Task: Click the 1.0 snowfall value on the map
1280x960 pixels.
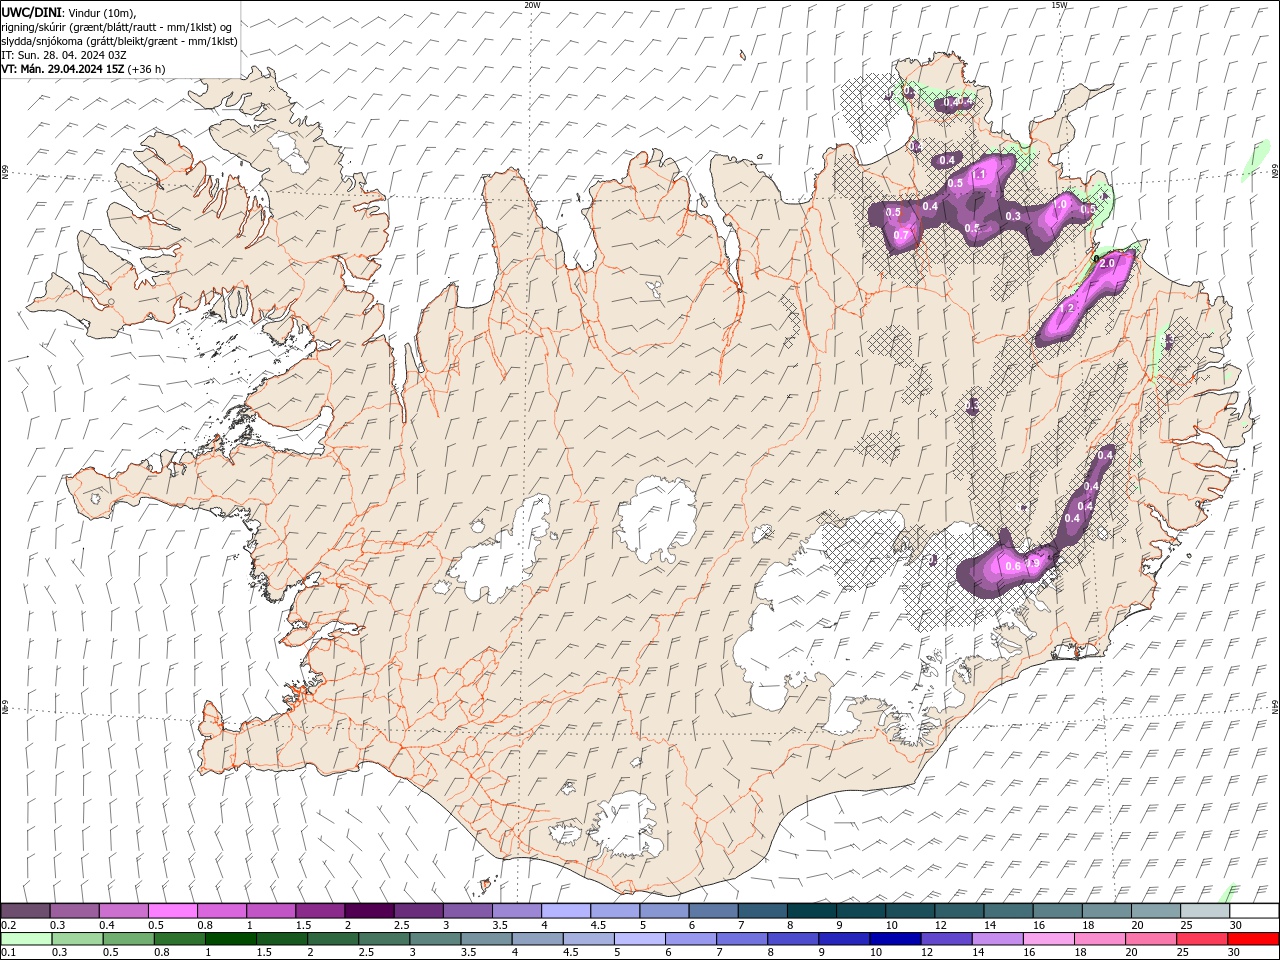Action: (1060, 204)
